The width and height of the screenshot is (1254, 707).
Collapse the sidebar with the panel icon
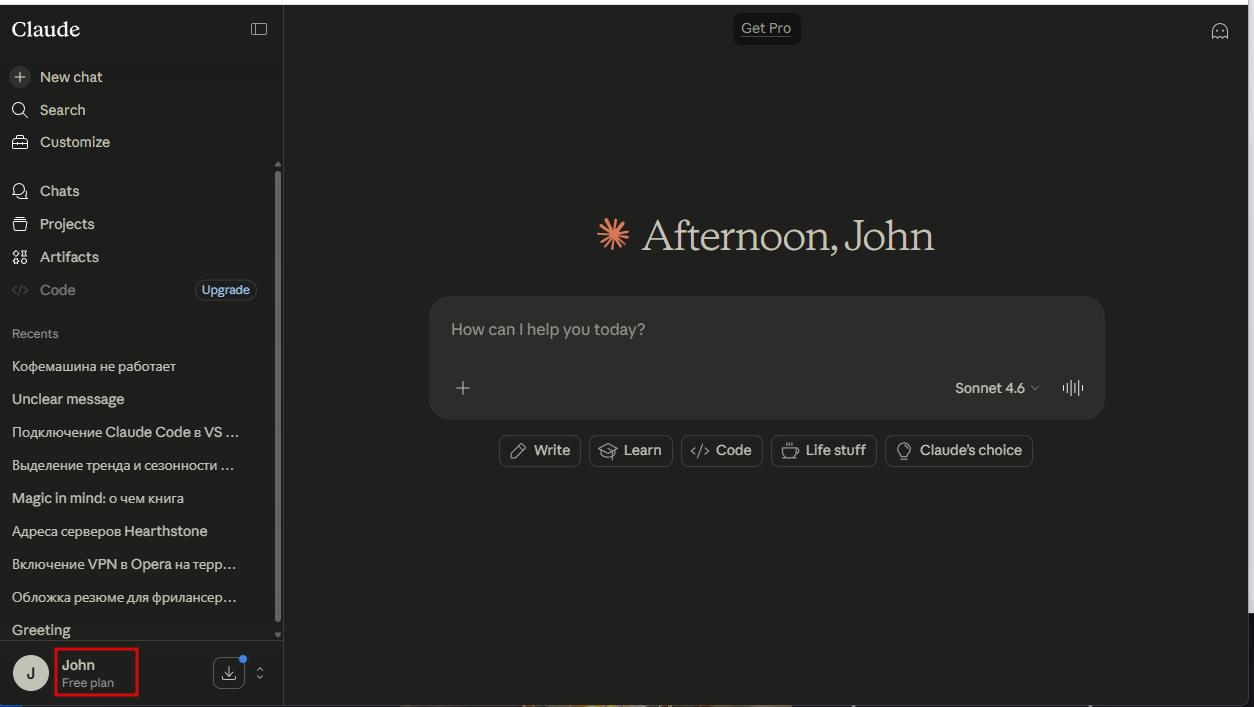pyautogui.click(x=259, y=29)
